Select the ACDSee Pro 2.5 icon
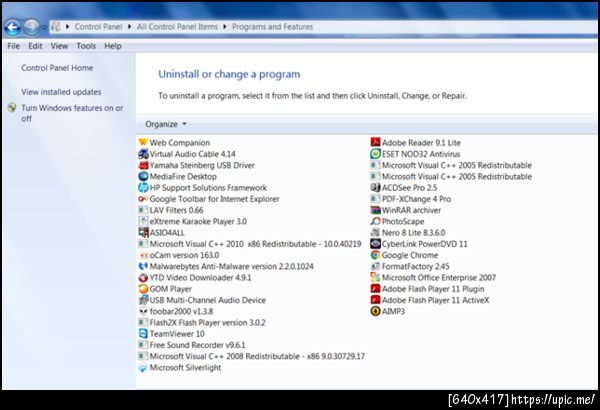 tap(375, 188)
